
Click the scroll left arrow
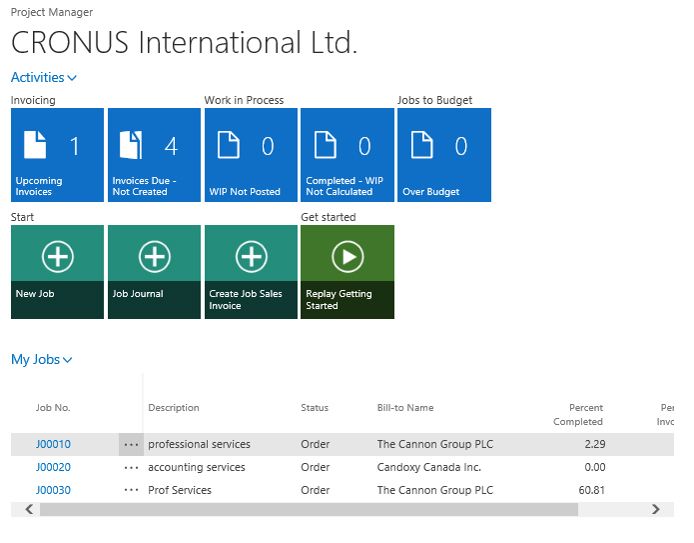29,509
